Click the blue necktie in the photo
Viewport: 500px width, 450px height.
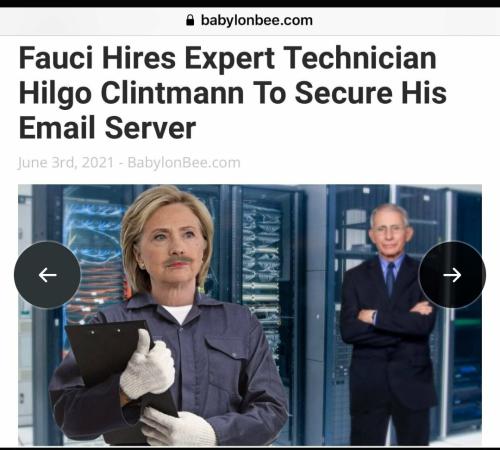(x=391, y=279)
